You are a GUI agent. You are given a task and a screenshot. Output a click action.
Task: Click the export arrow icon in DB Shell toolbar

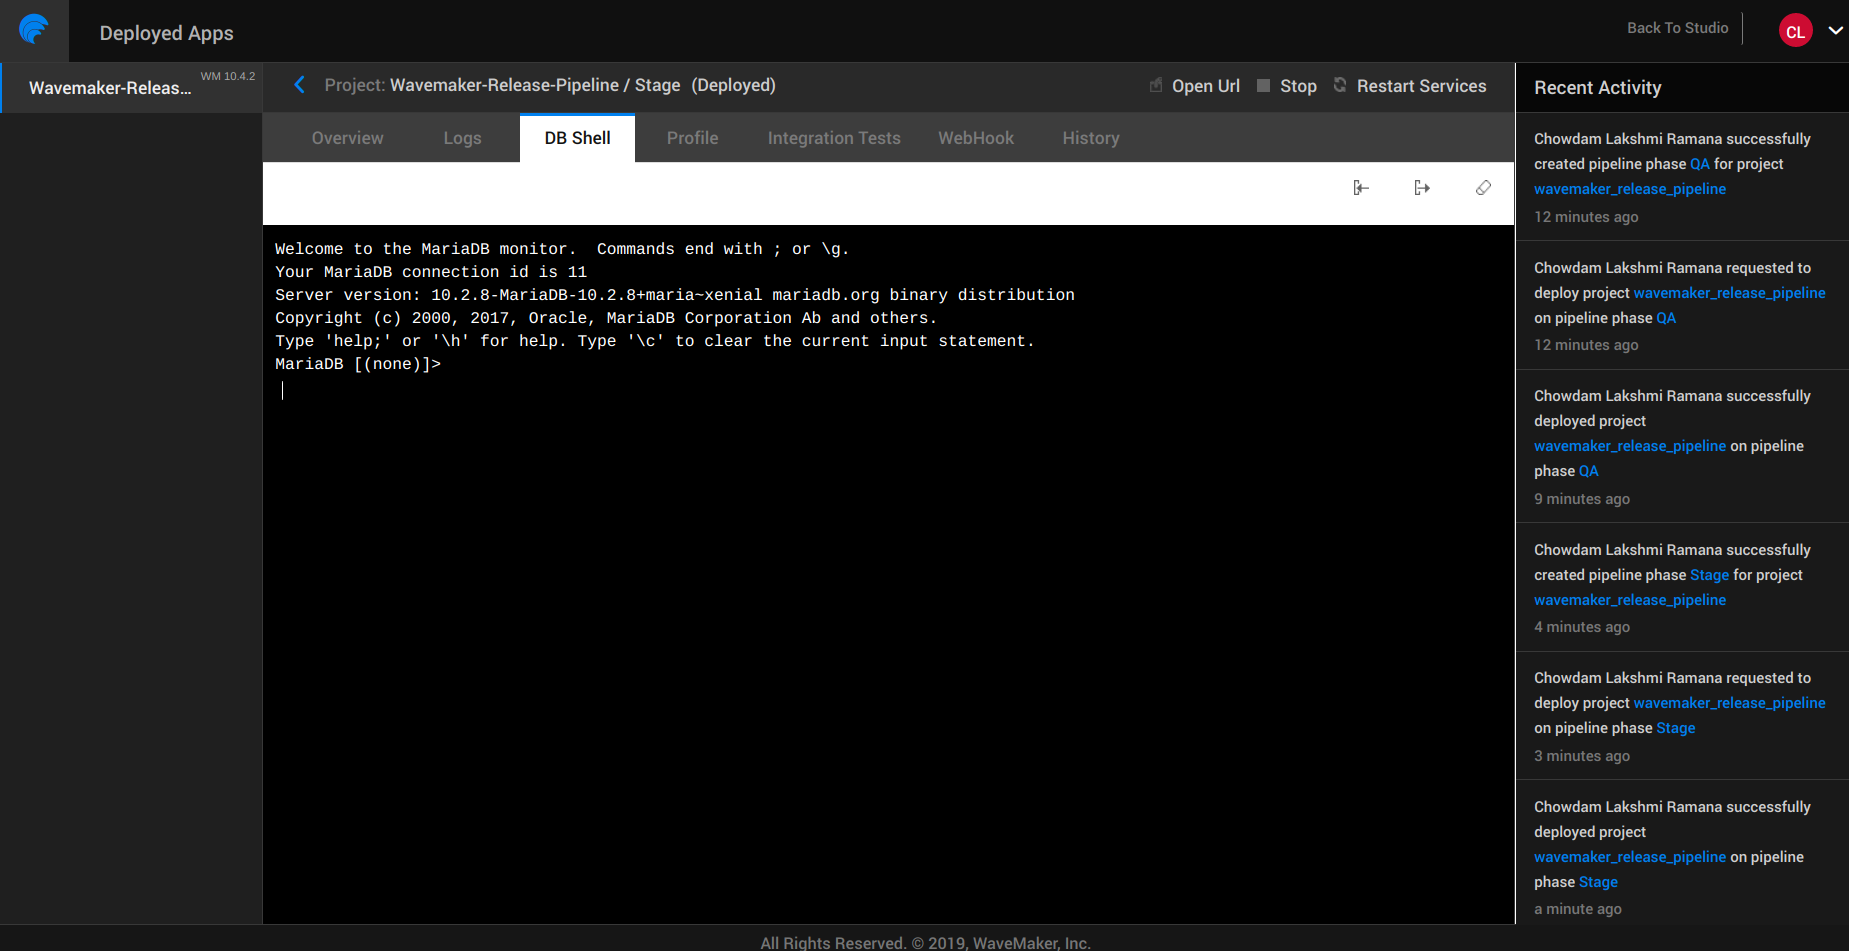(1422, 188)
